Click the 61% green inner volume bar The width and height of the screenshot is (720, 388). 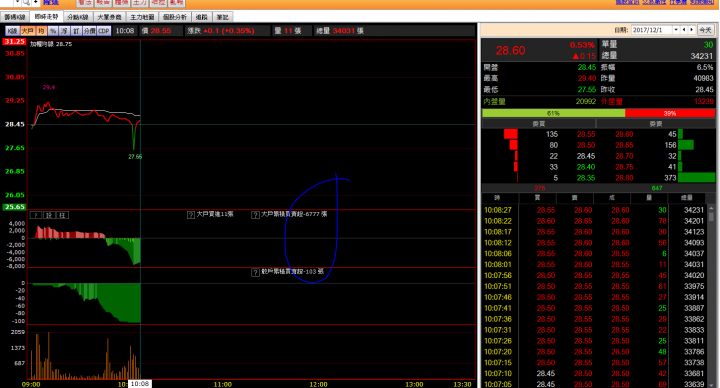tap(553, 113)
